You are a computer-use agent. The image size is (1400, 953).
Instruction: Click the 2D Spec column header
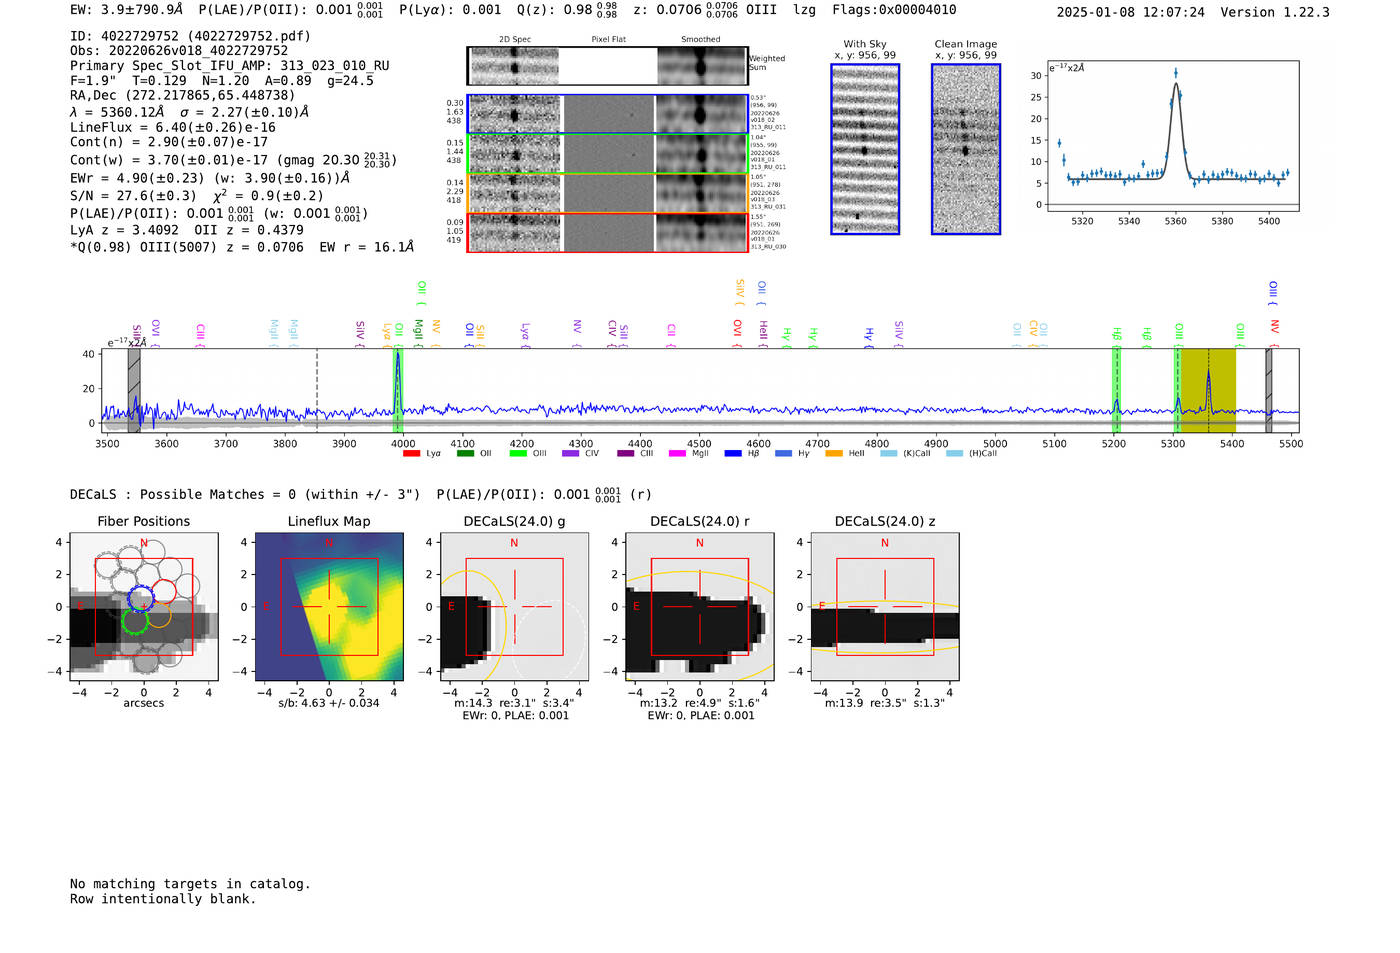point(515,40)
